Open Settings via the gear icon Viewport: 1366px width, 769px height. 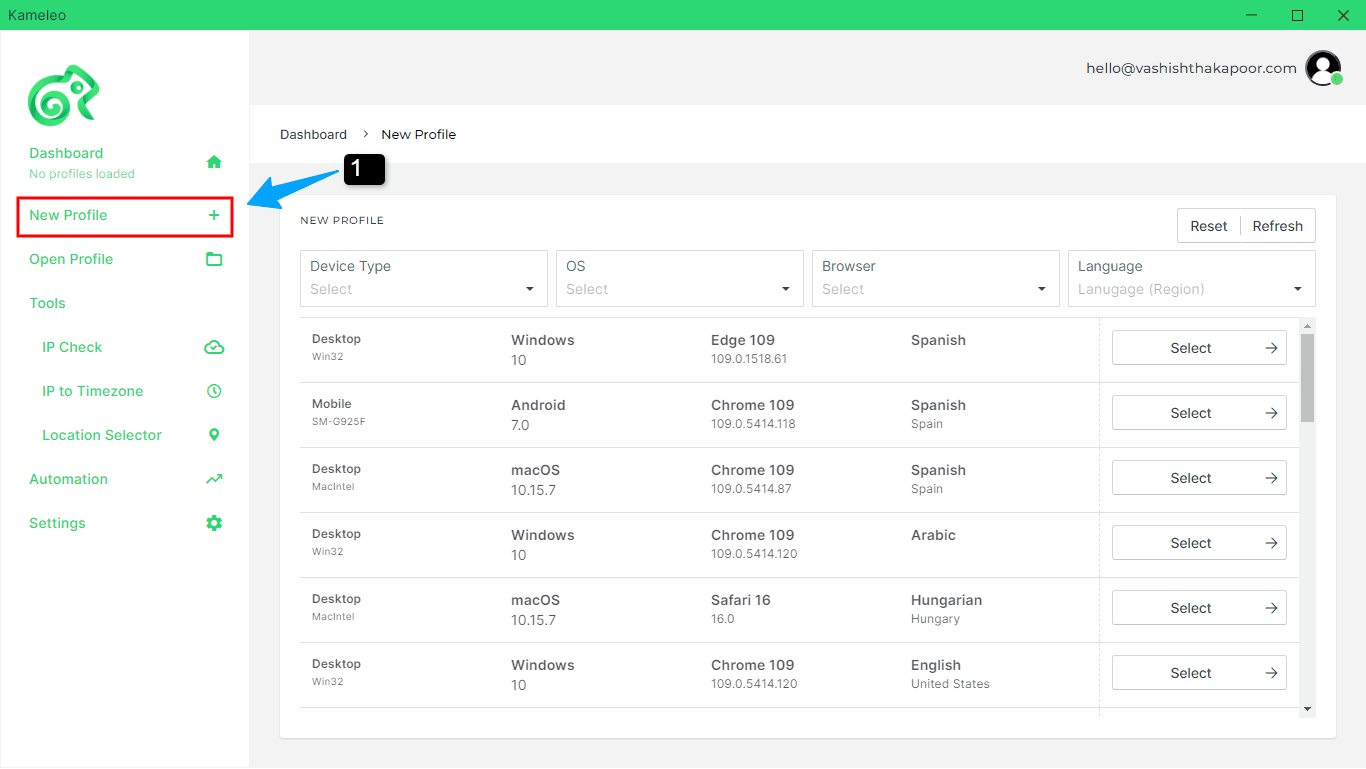click(x=214, y=523)
